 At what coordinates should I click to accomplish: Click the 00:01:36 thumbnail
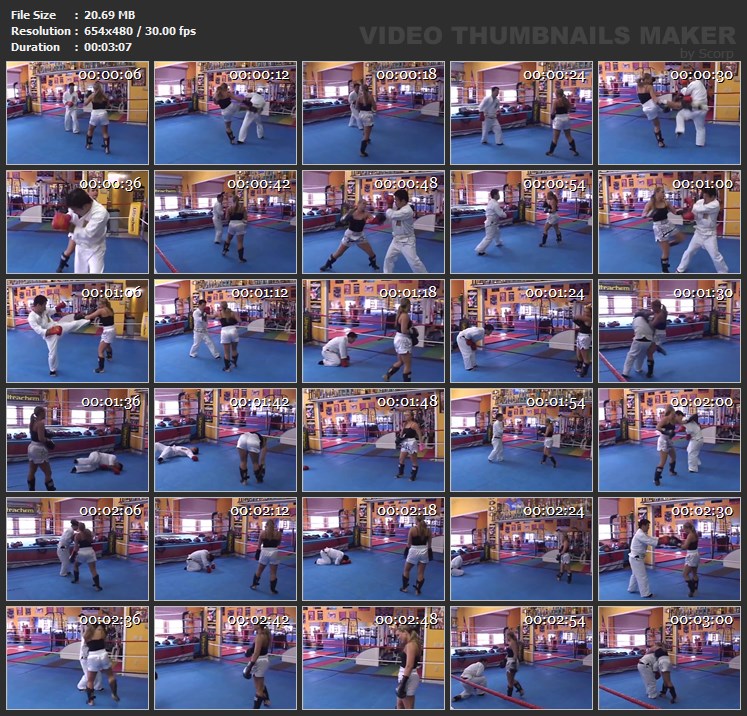pos(77,440)
